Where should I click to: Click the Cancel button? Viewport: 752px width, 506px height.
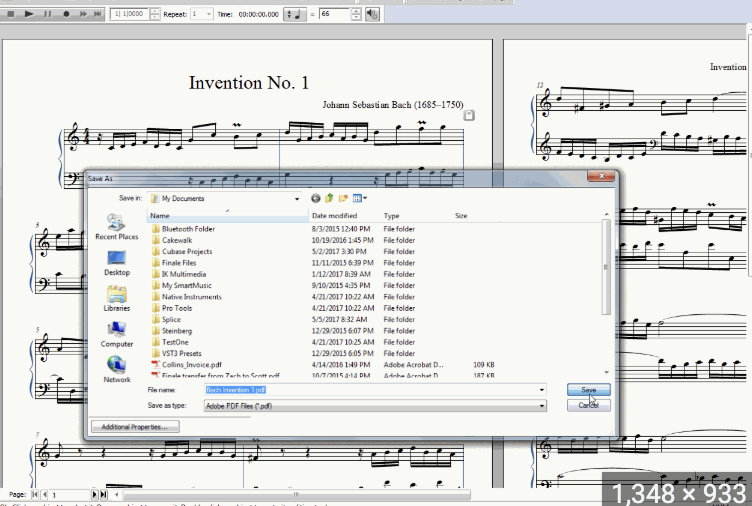pyautogui.click(x=588, y=405)
